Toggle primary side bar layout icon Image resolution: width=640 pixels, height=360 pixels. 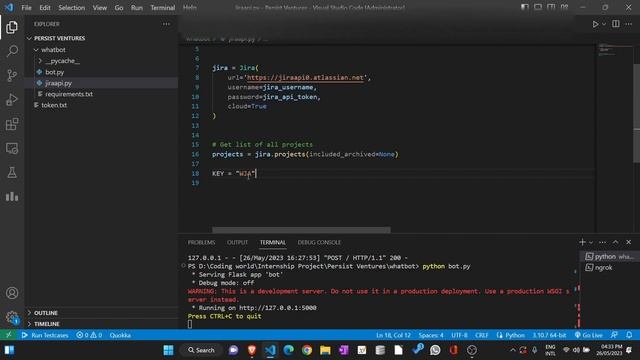coord(525,7)
